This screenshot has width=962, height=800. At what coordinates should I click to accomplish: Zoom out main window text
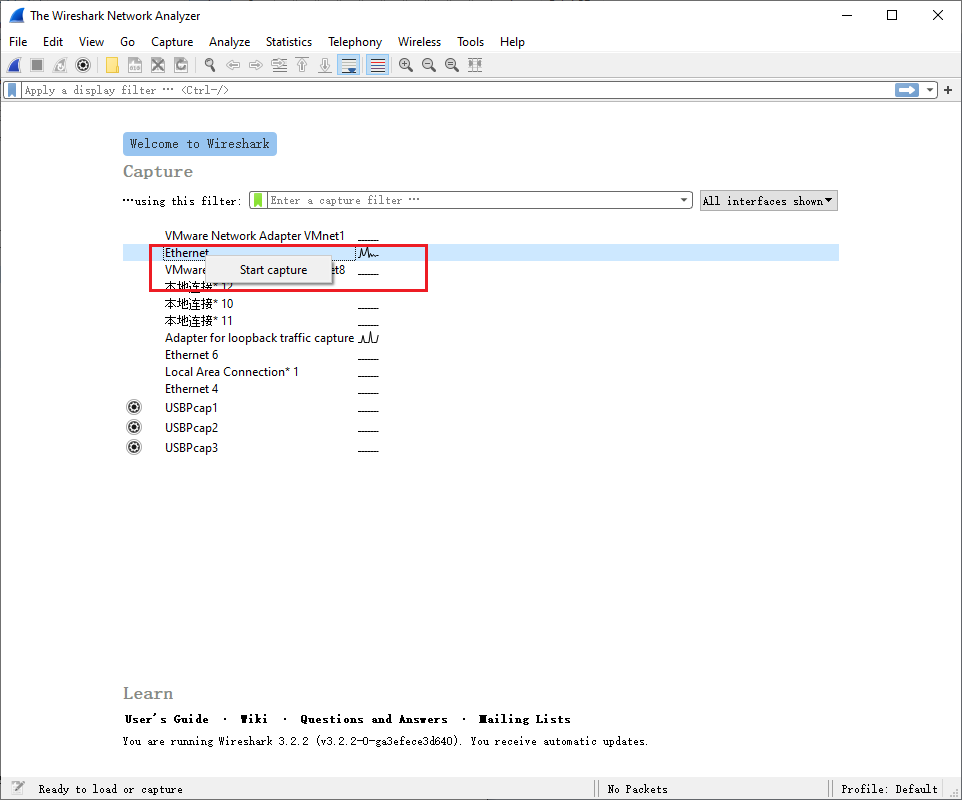click(x=429, y=65)
